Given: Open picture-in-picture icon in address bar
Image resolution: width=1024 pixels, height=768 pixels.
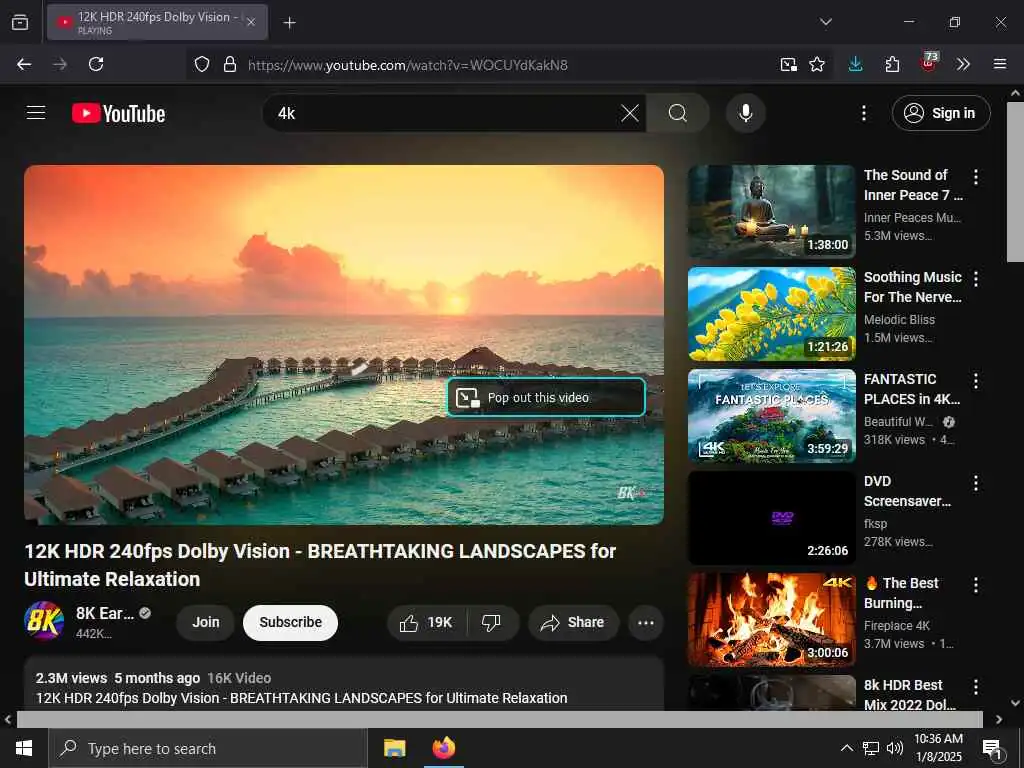Looking at the screenshot, I should (788, 64).
